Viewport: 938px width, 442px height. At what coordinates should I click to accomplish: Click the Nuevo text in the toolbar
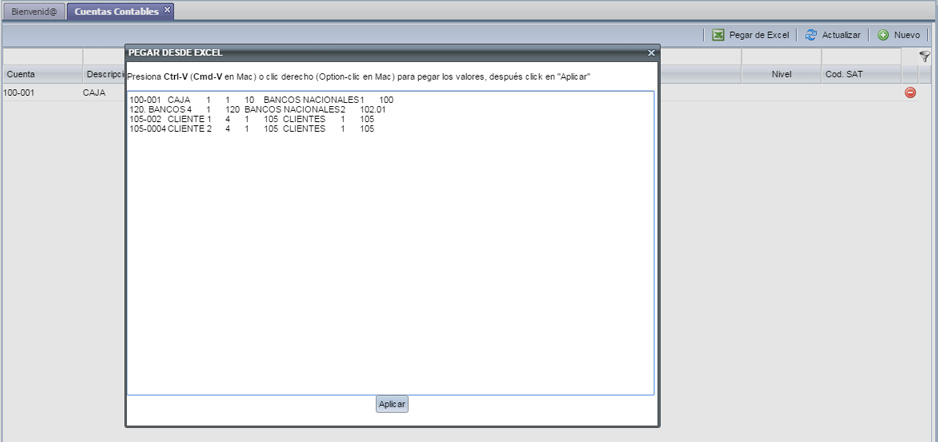tap(906, 35)
